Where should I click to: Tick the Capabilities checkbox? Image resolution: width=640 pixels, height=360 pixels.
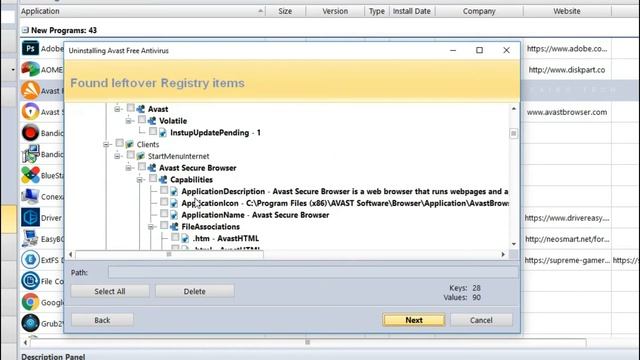pyautogui.click(x=153, y=178)
